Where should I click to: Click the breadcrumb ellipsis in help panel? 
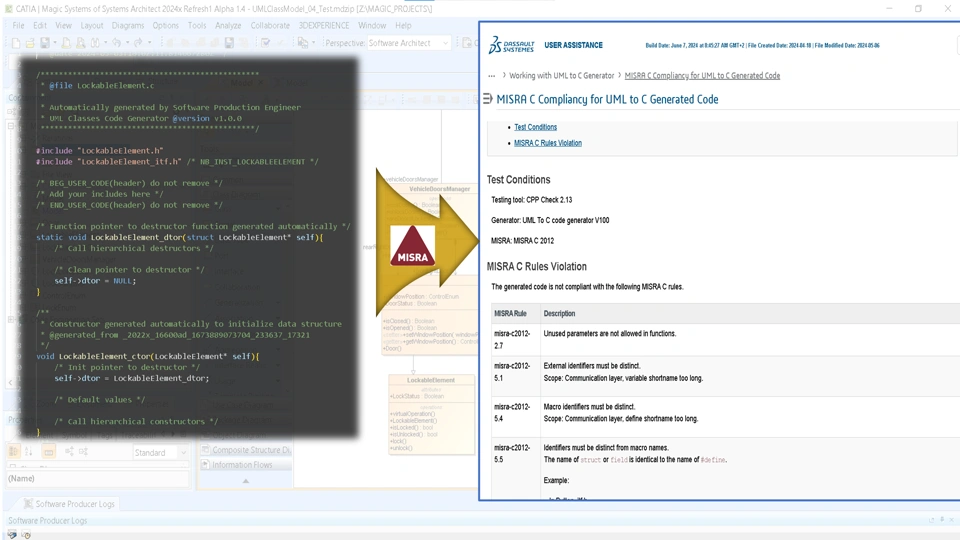pyautogui.click(x=492, y=76)
